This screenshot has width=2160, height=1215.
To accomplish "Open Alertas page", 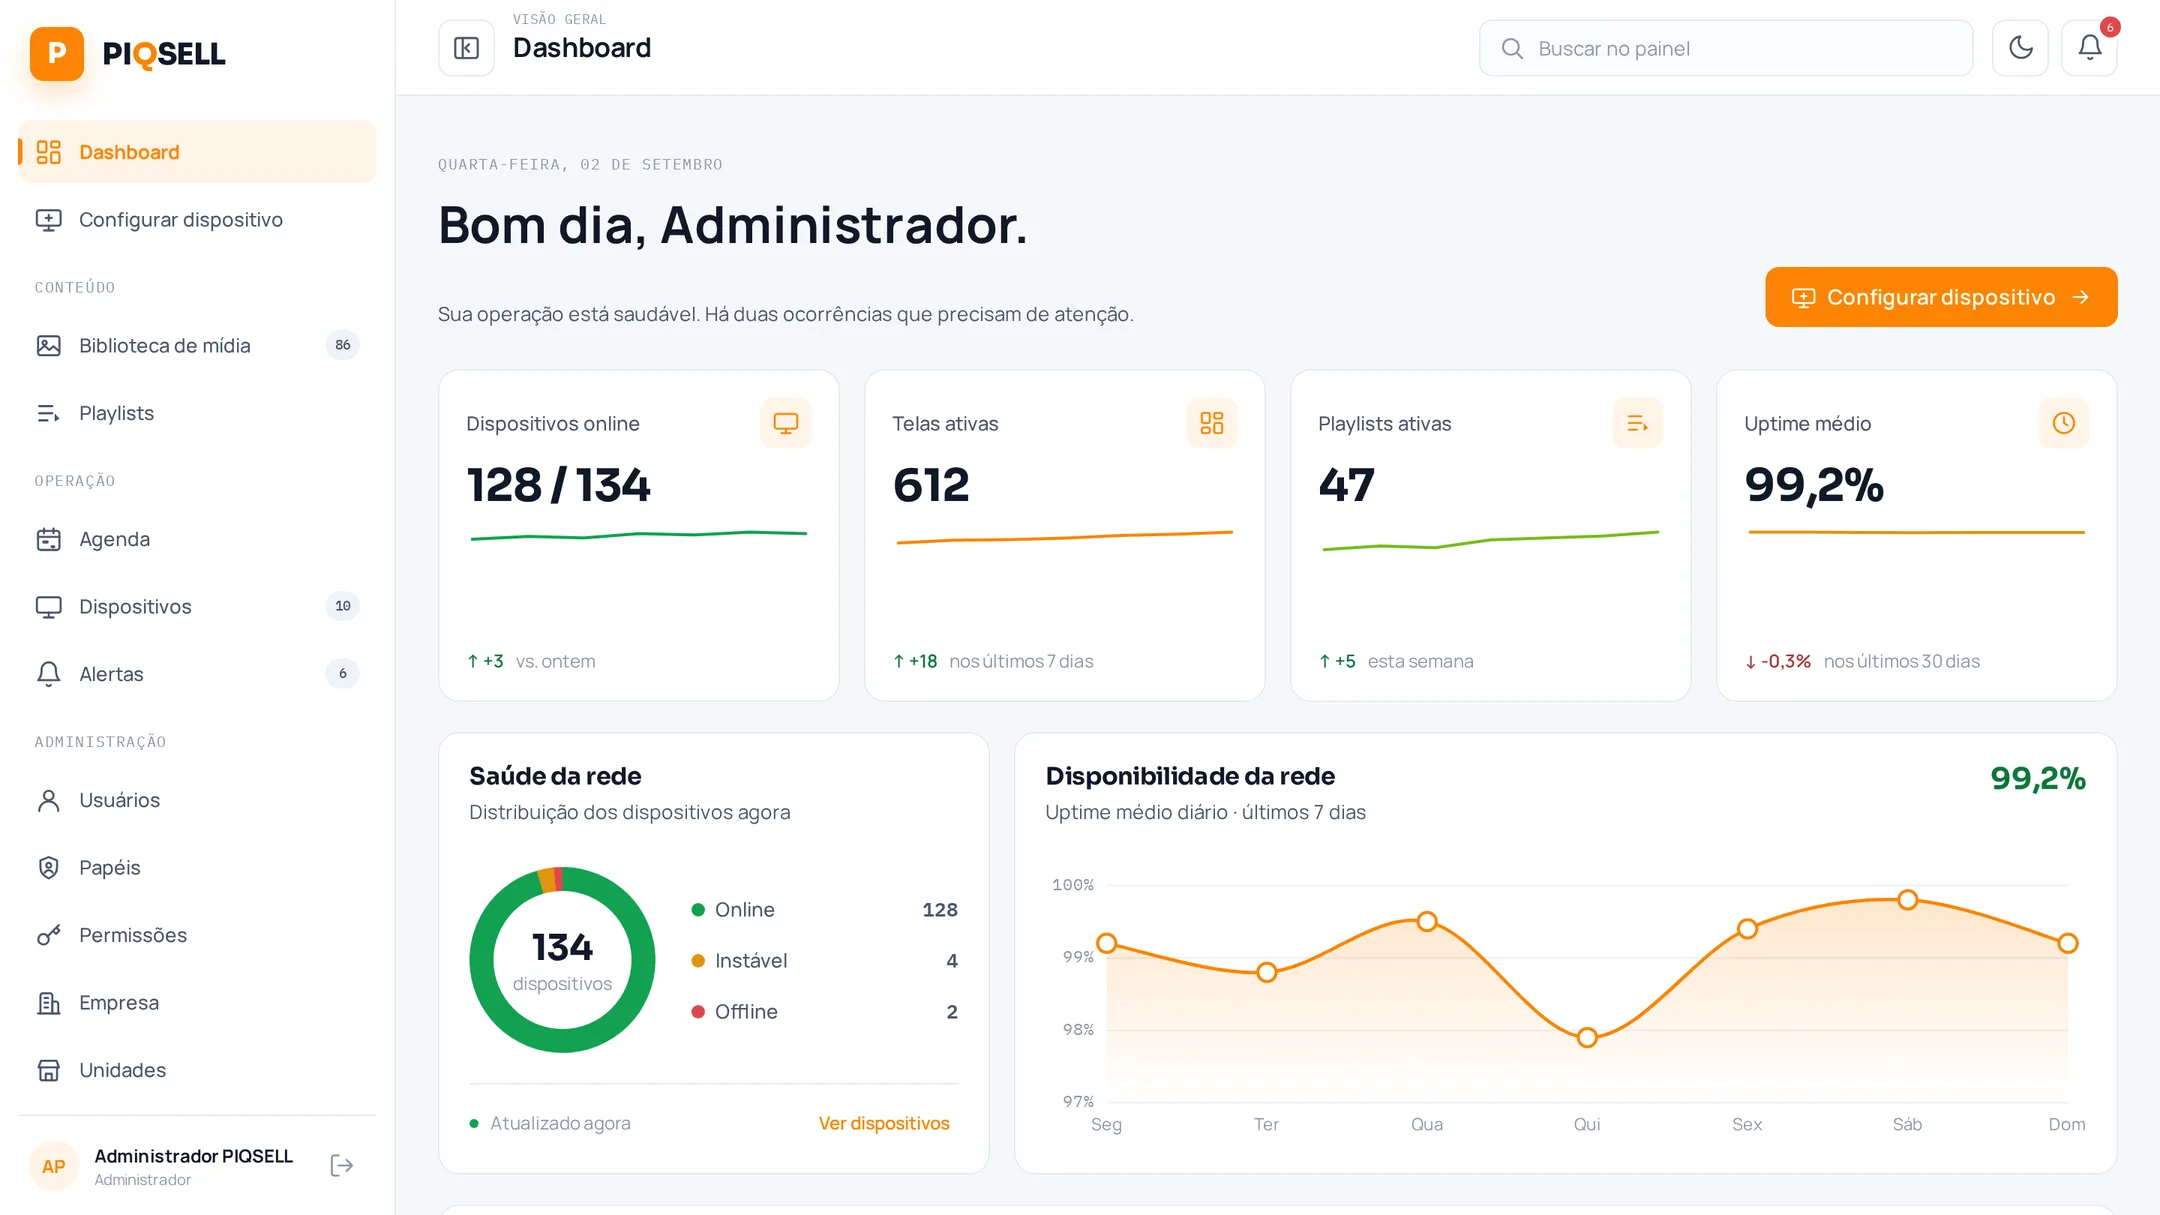I will (x=197, y=674).
